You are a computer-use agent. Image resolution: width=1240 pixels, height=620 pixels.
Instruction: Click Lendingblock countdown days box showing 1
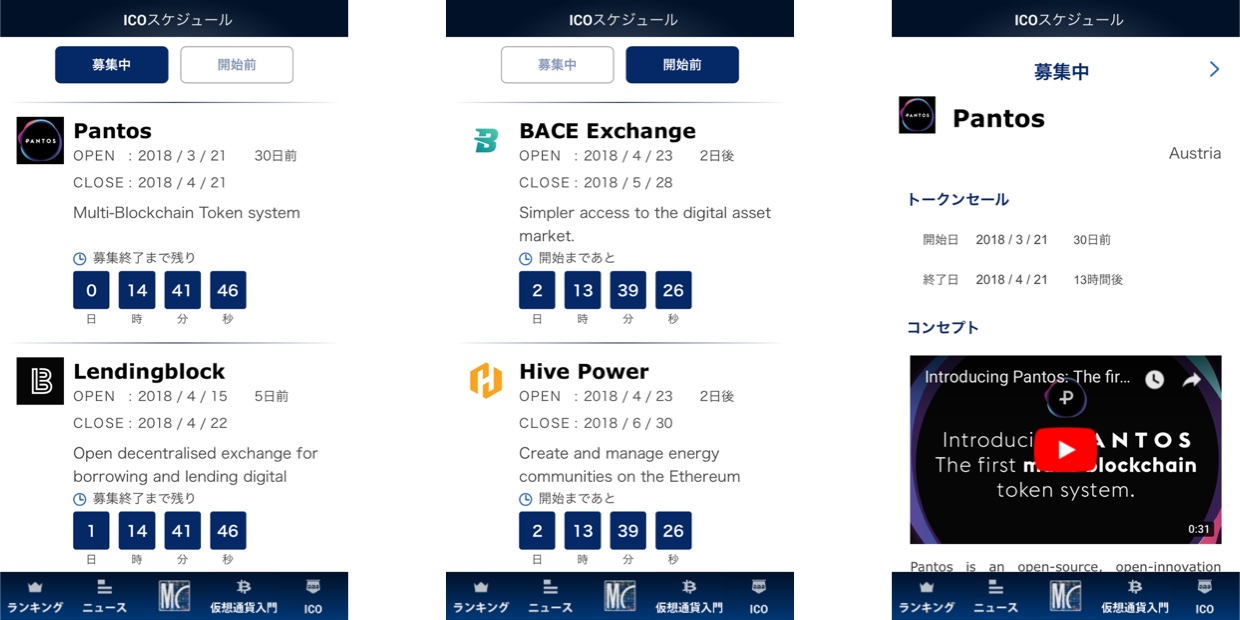(91, 530)
